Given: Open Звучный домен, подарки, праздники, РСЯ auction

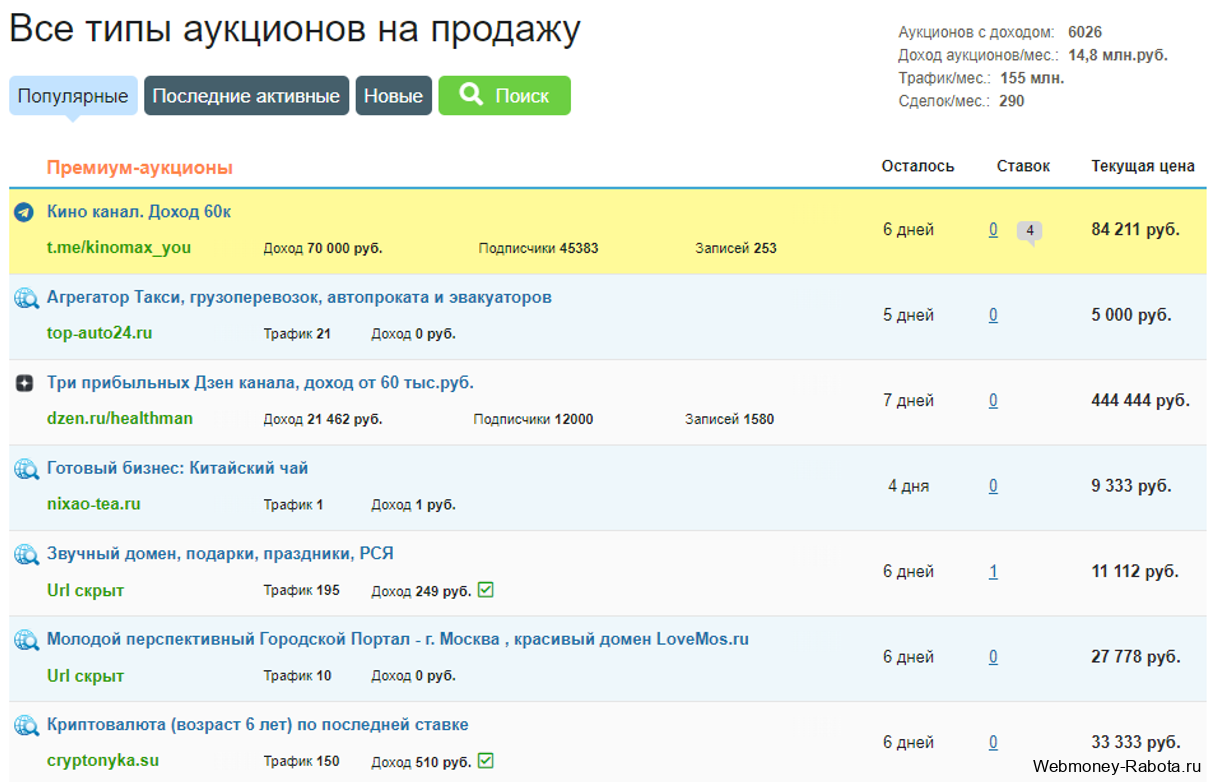Looking at the screenshot, I should [220, 554].
